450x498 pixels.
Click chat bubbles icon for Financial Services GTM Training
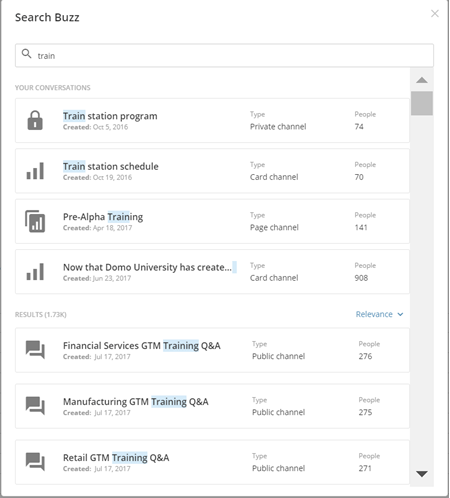tap(35, 350)
